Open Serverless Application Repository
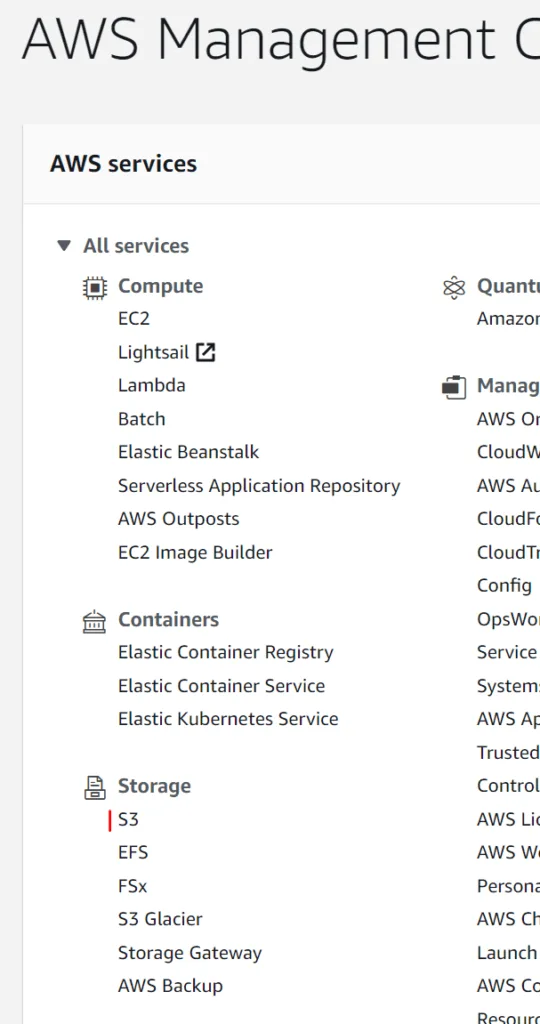The image size is (540, 1024). click(259, 486)
